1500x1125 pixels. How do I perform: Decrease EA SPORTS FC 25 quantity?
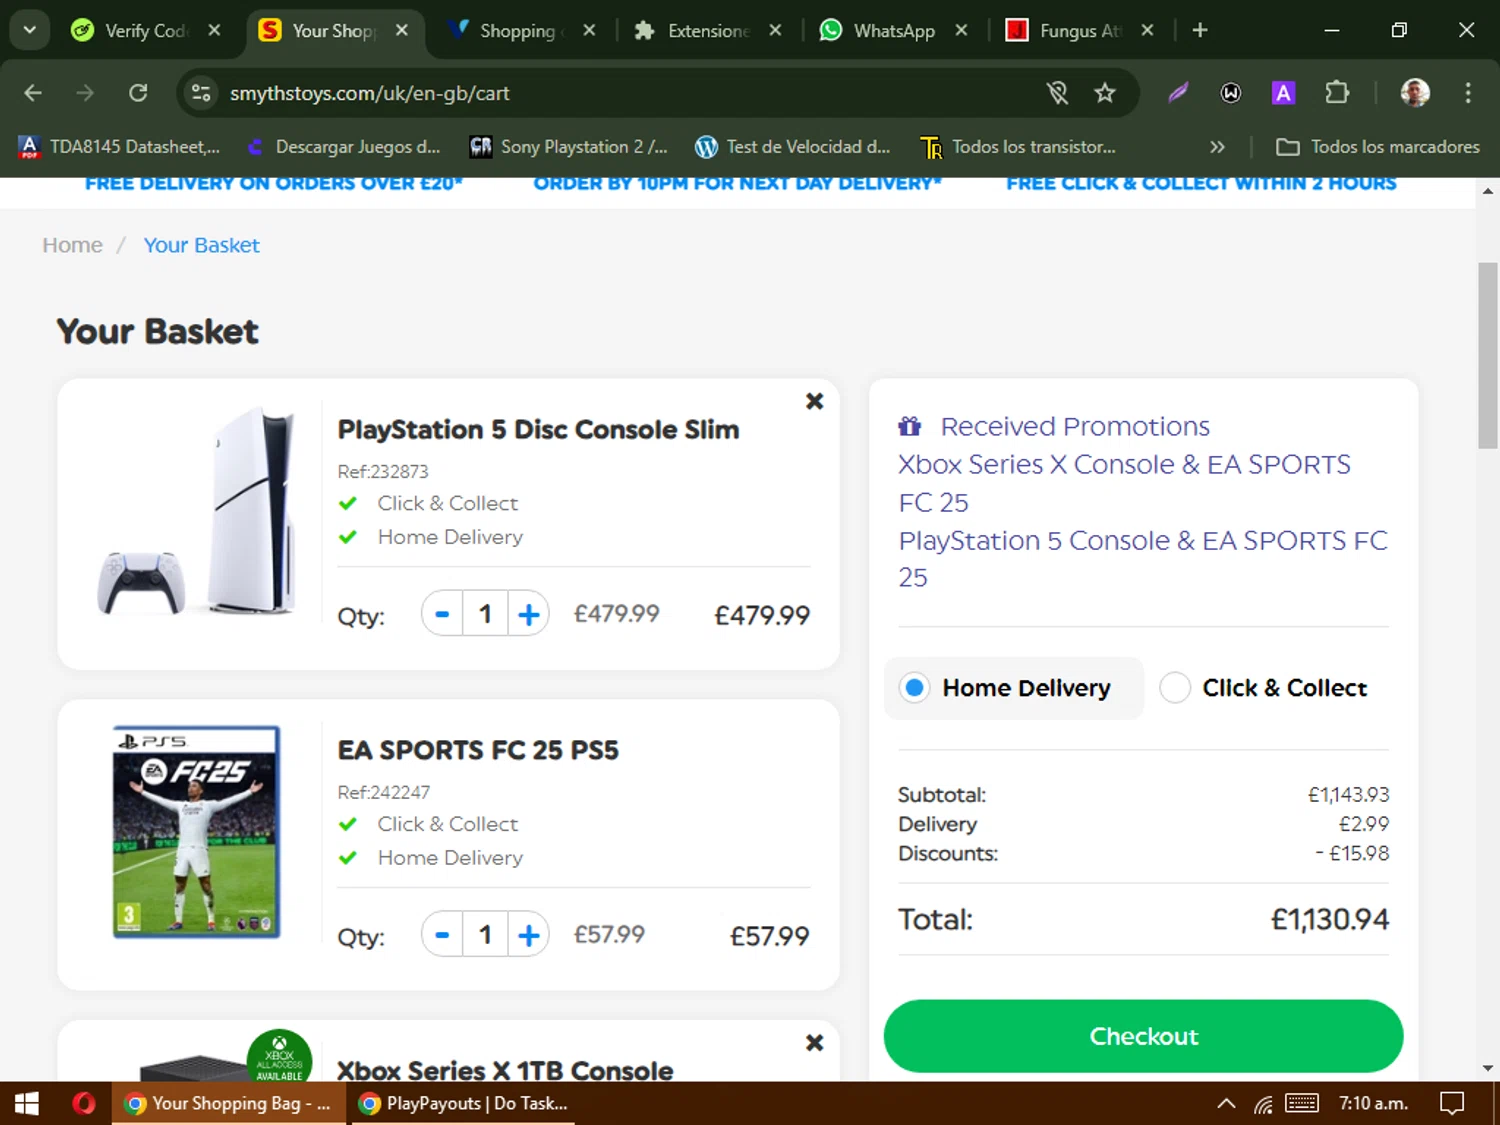pyautogui.click(x=443, y=935)
